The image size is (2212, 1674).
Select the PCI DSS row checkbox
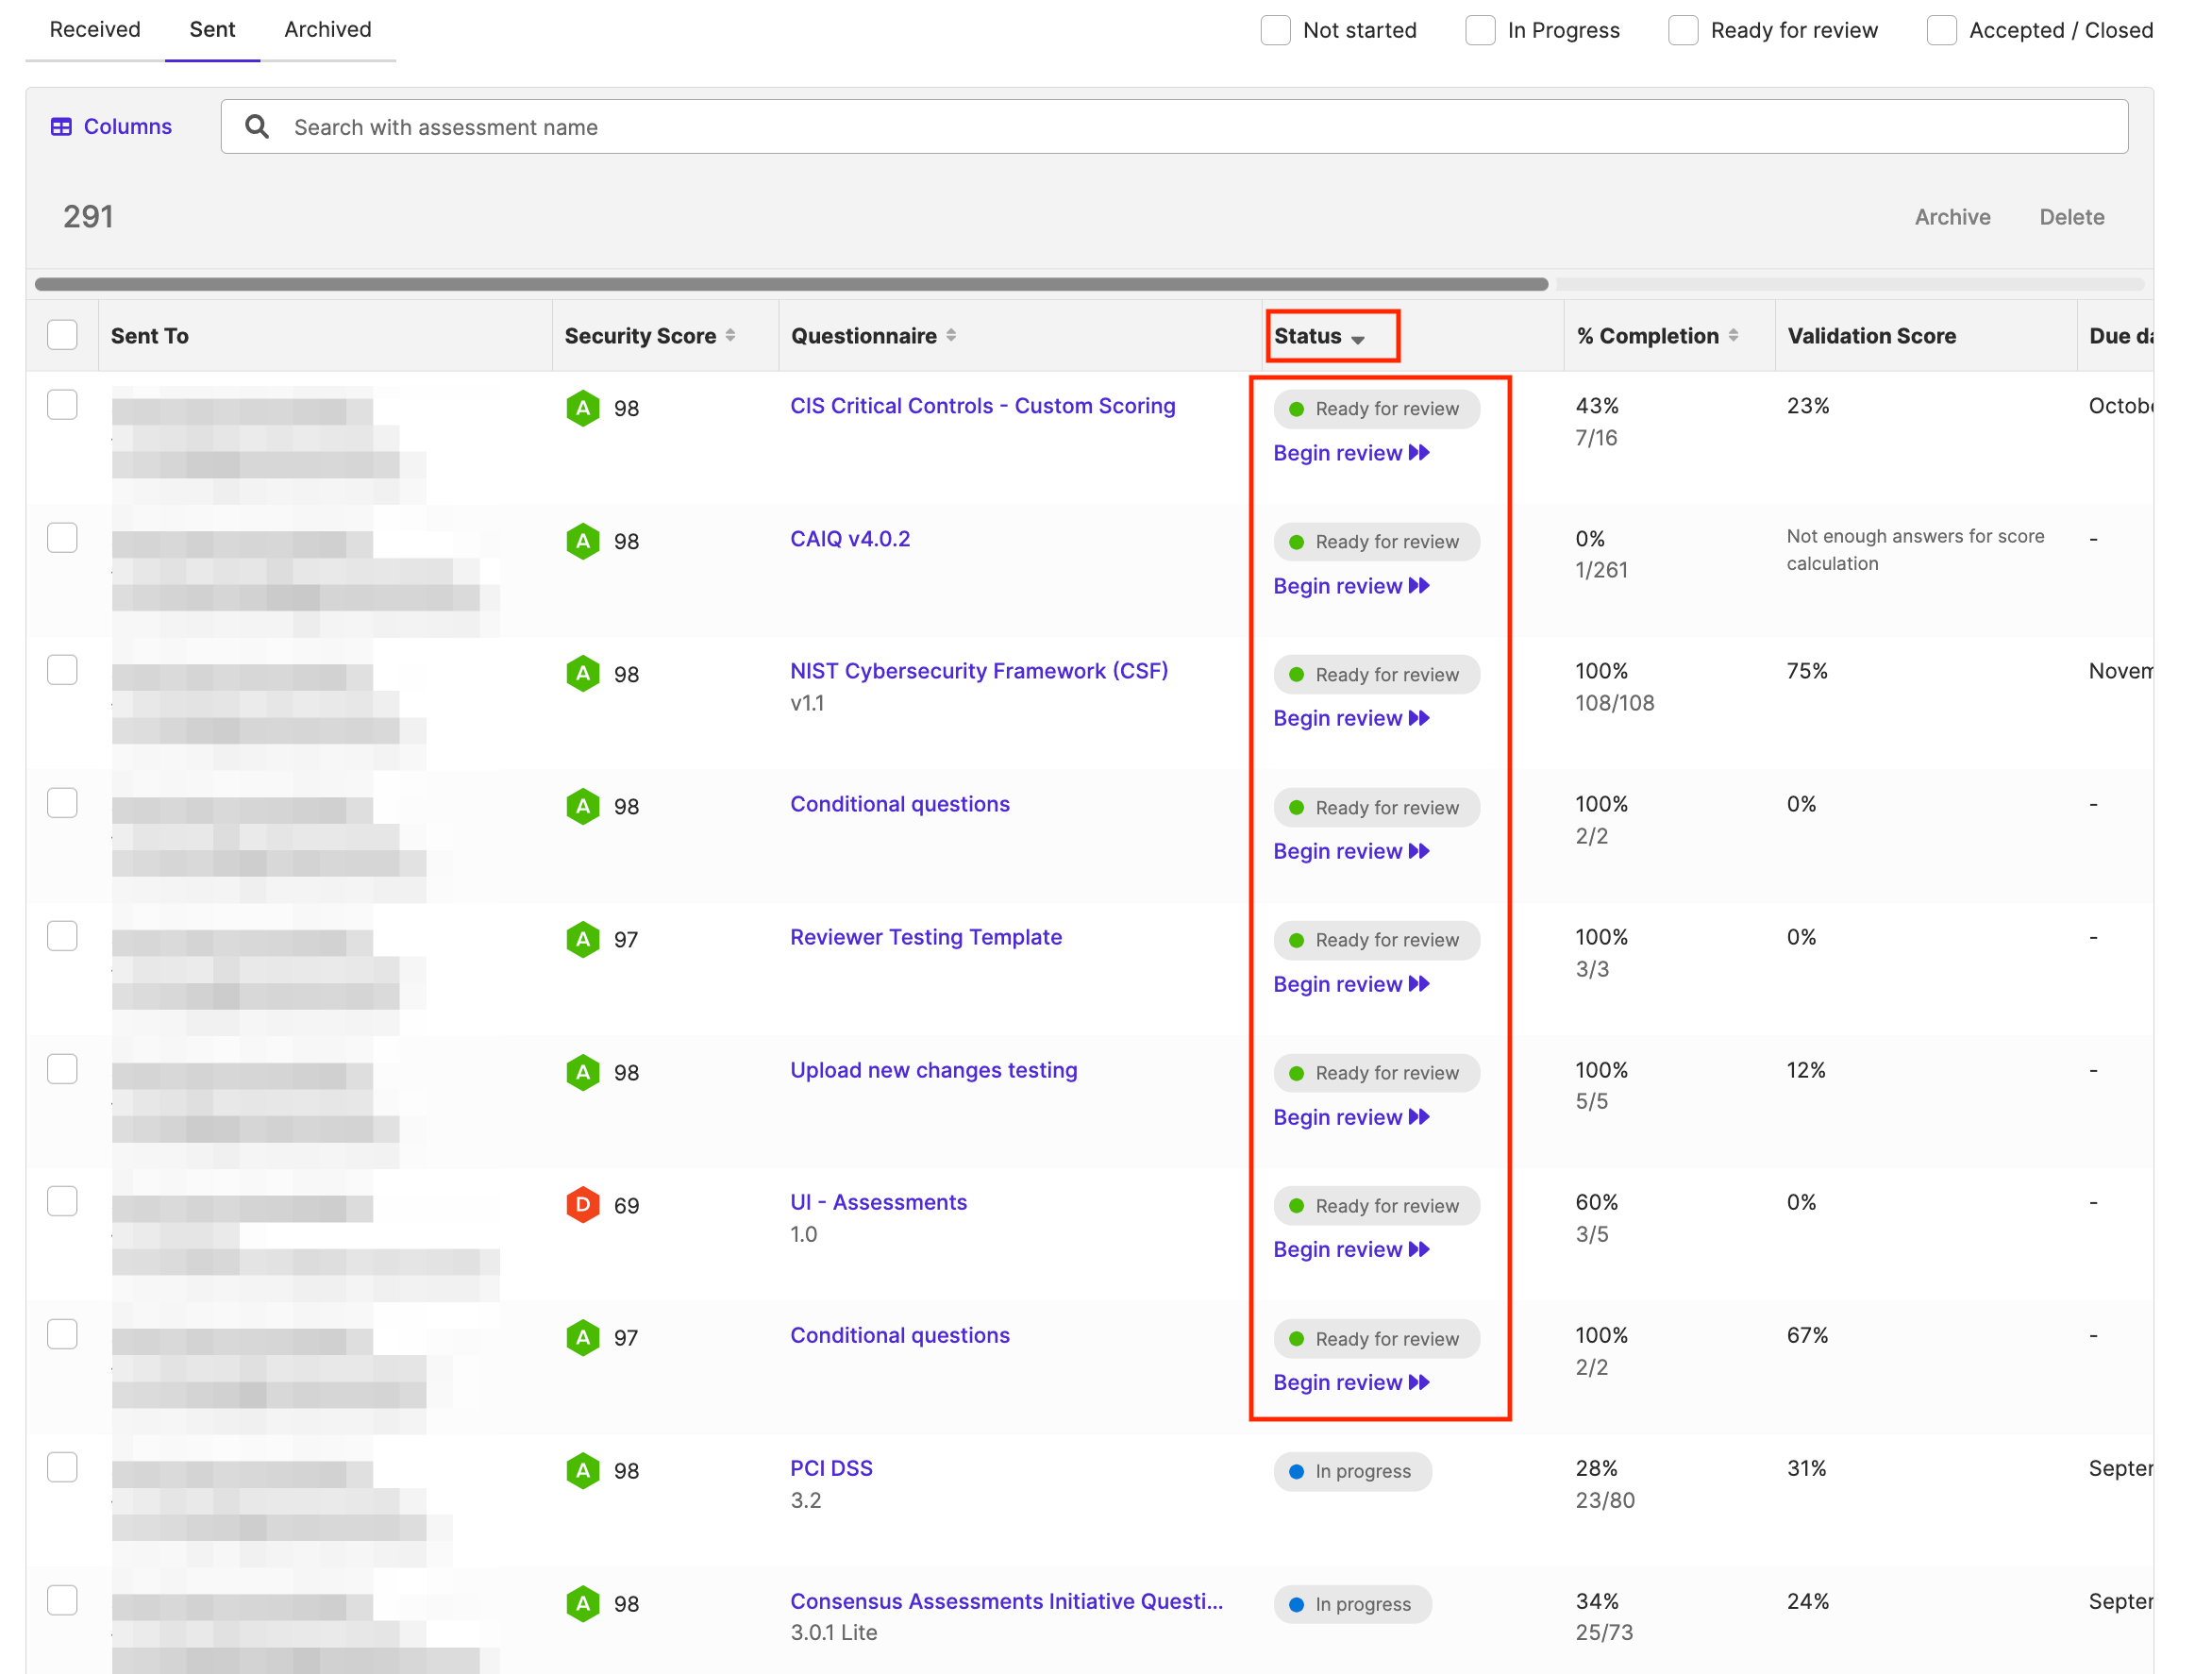(x=62, y=1468)
